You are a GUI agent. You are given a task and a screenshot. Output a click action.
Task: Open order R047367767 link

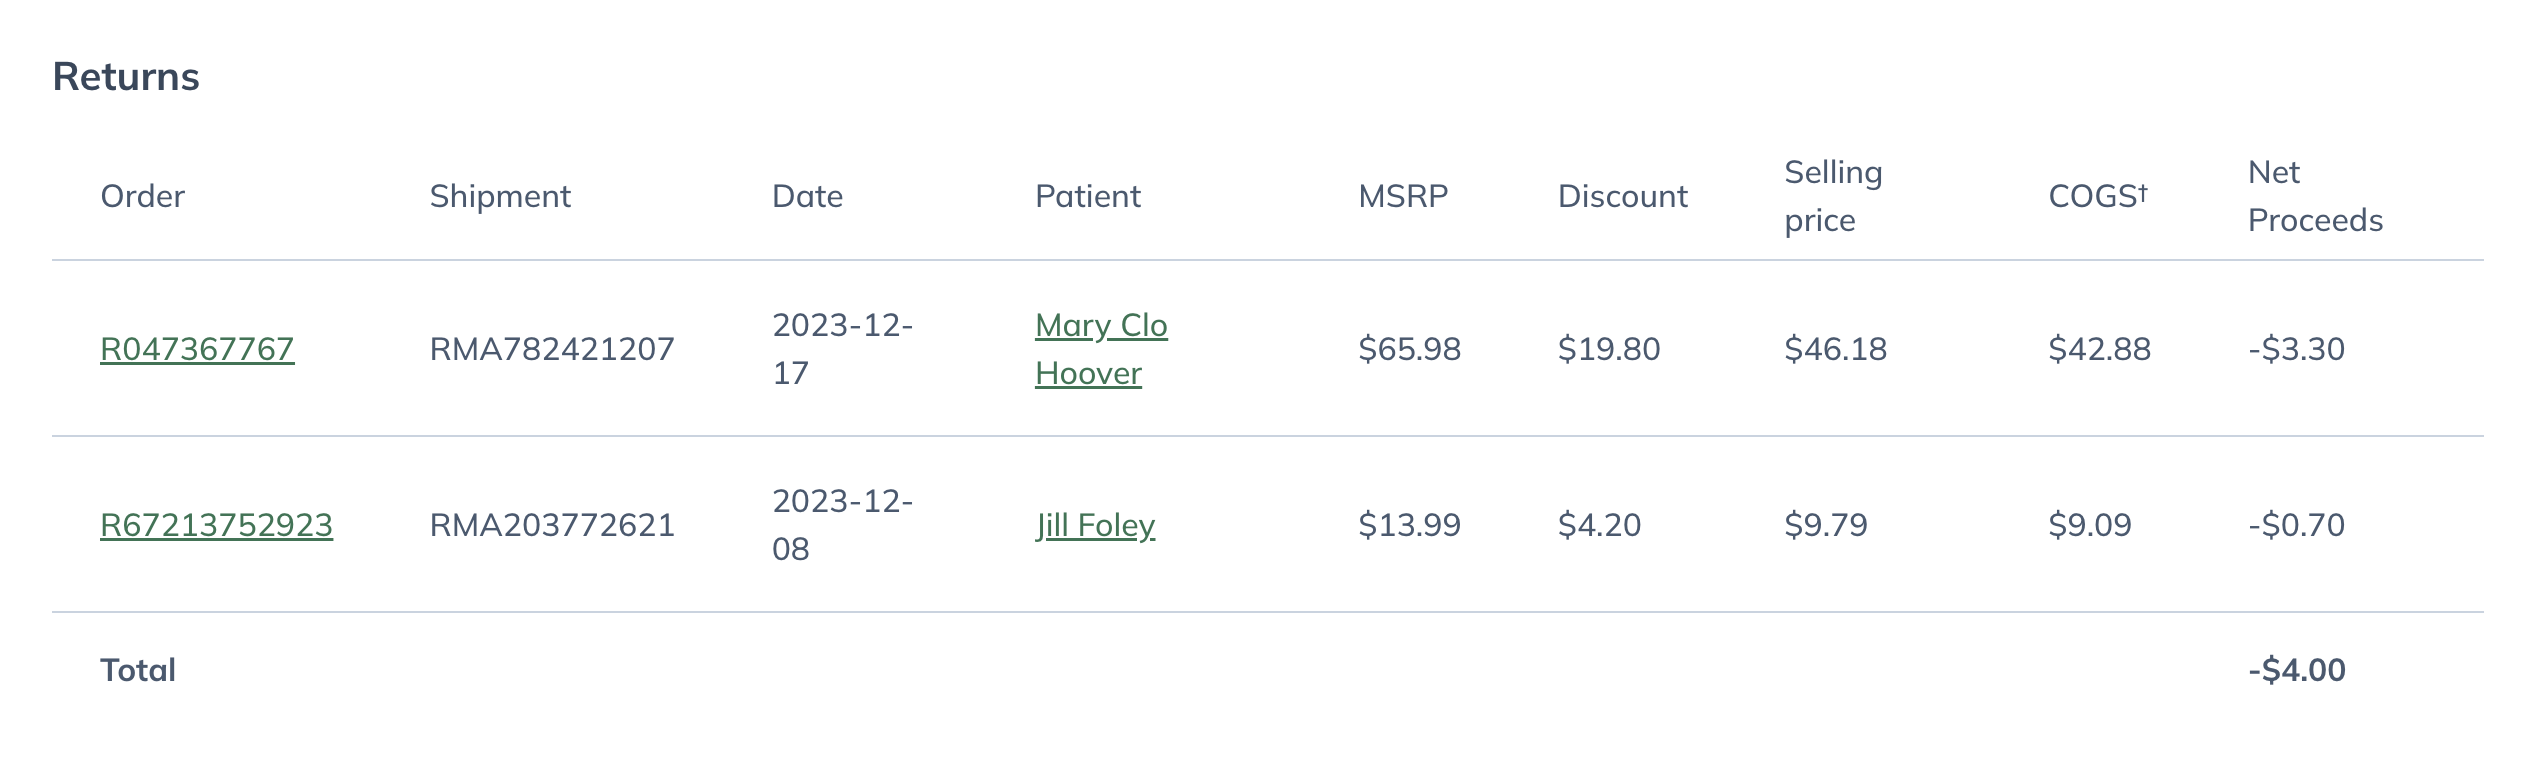pyautogui.click(x=197, y=349)
